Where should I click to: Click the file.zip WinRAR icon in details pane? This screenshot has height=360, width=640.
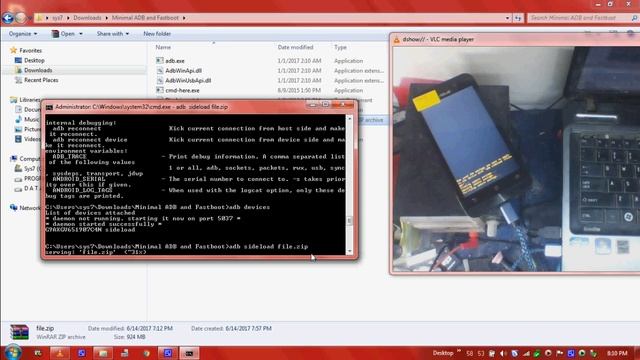pyautogui.click(x=19, y=332)
